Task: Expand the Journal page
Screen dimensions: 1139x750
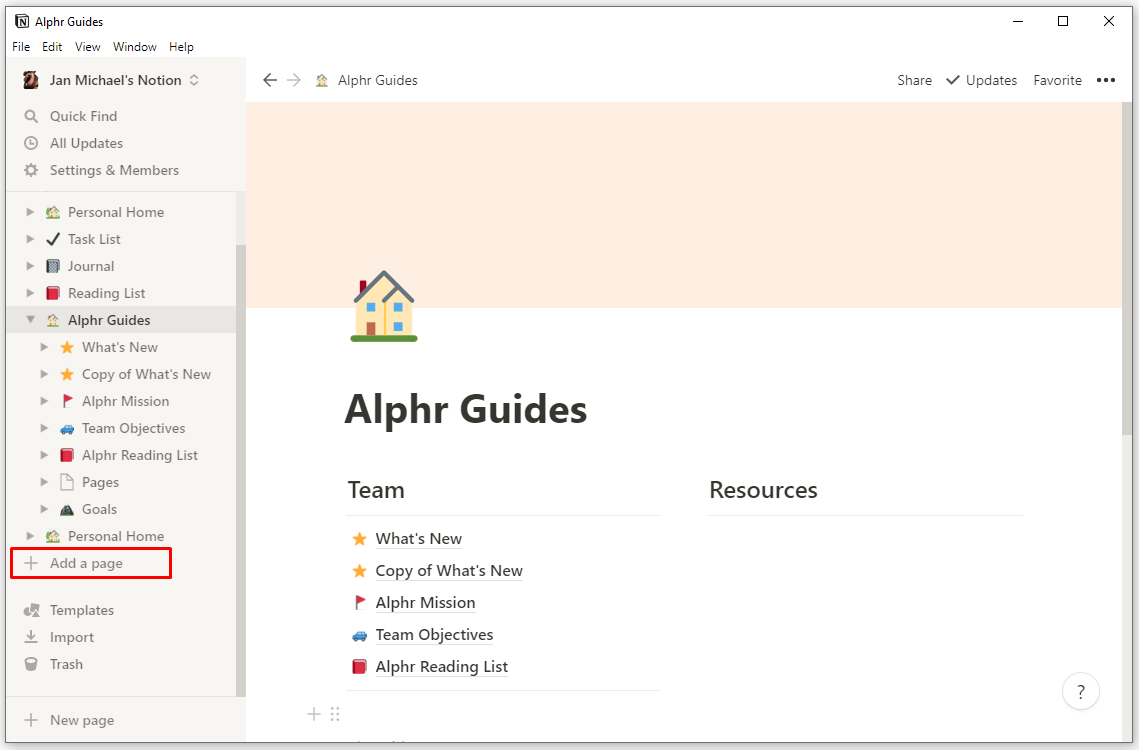Action: click(x=30, y=266)
